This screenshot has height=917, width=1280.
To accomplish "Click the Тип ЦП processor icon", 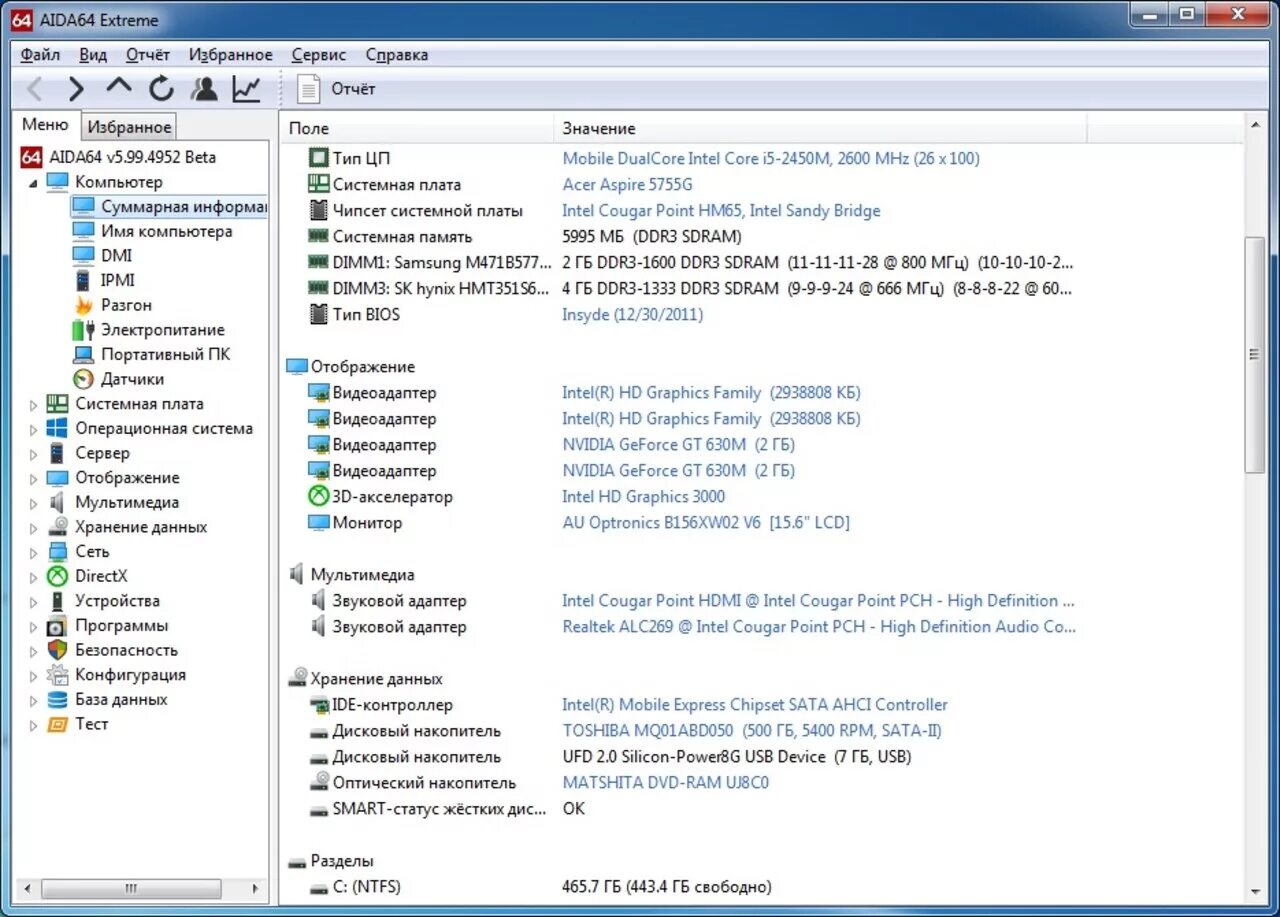I will pos(318,158).
